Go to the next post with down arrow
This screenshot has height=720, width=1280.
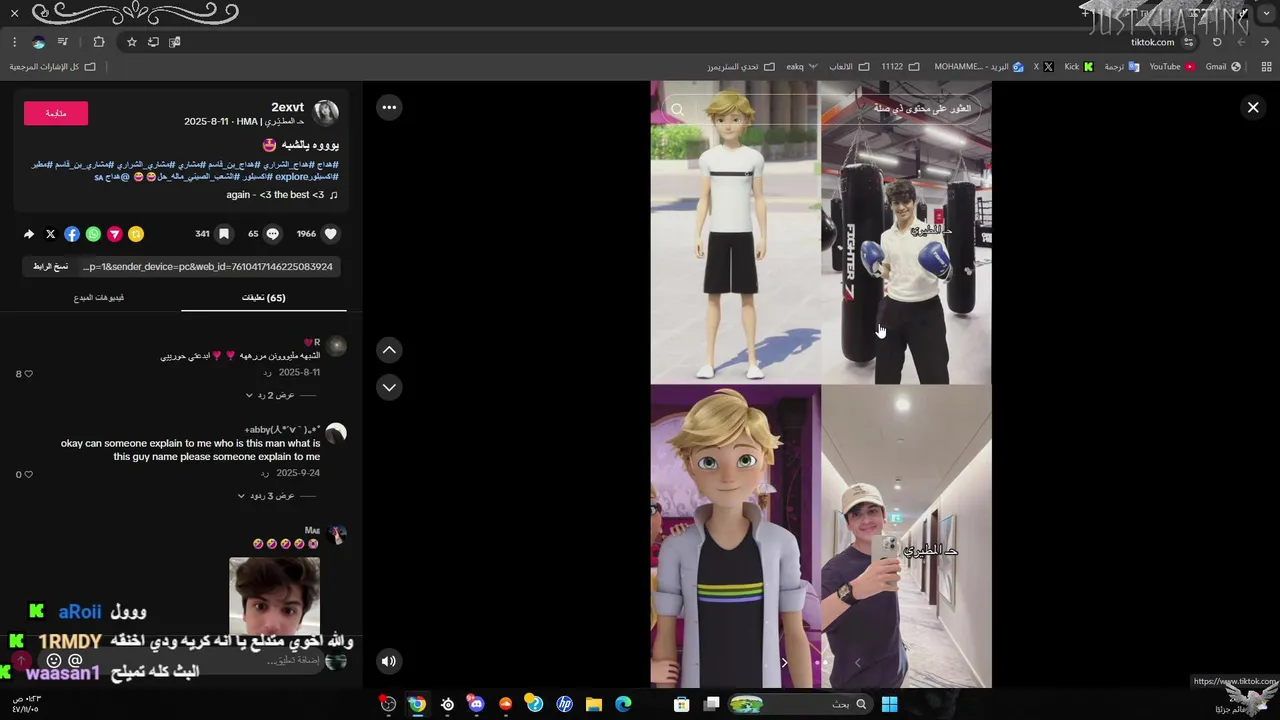pyautogui.click(x=389, y=387)
